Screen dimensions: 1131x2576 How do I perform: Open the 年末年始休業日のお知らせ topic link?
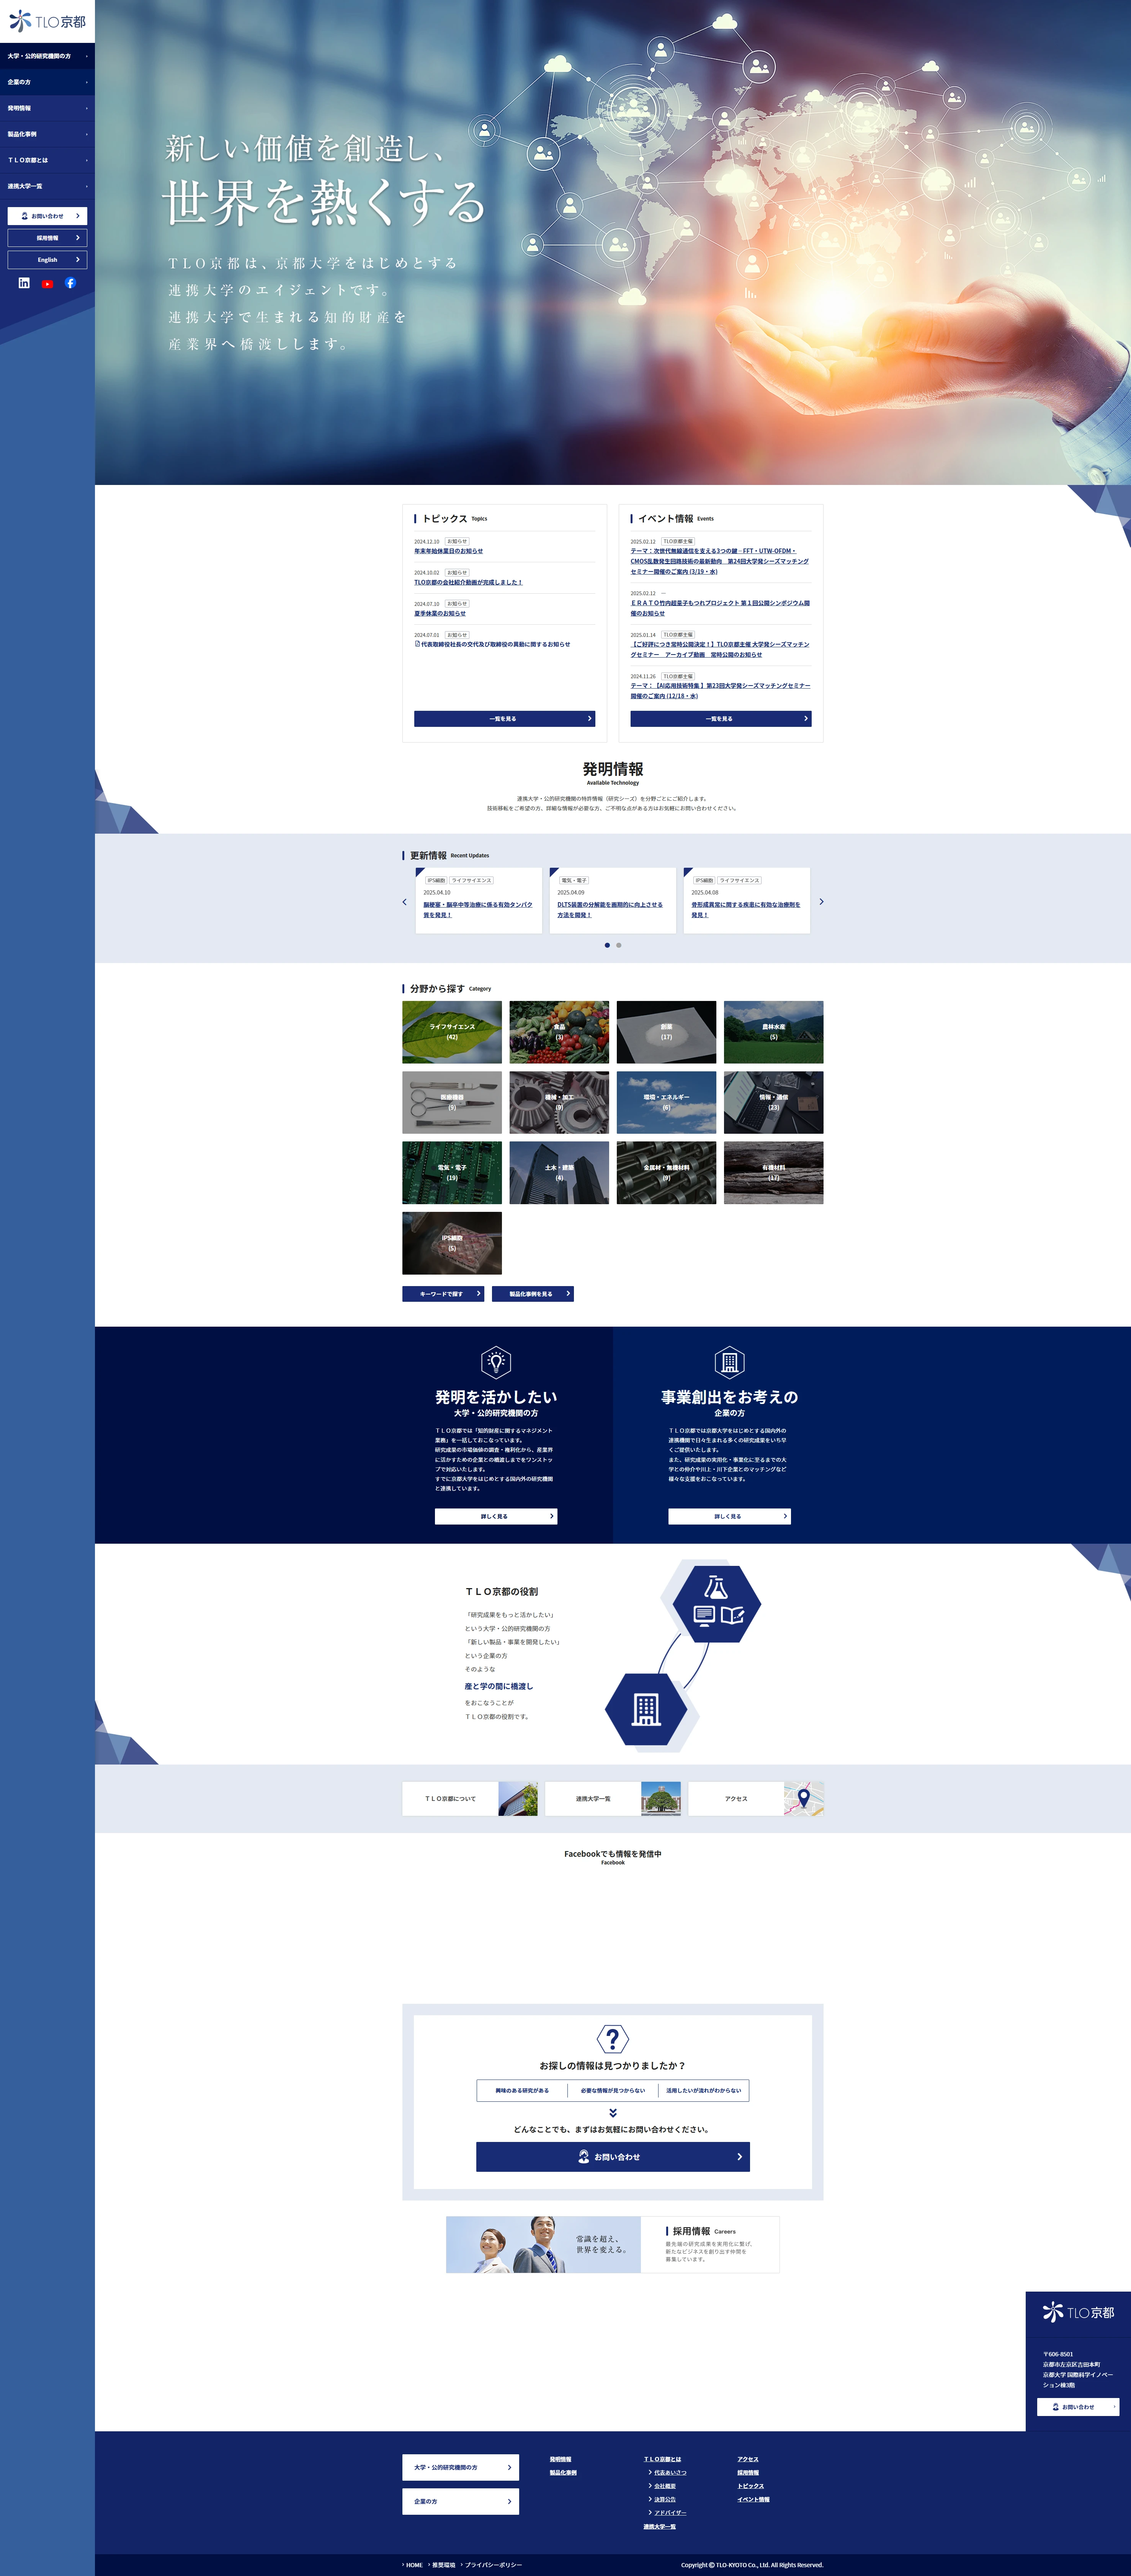(x=448, y=551)
